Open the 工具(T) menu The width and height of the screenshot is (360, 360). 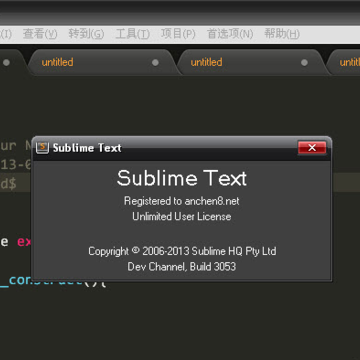133,34
